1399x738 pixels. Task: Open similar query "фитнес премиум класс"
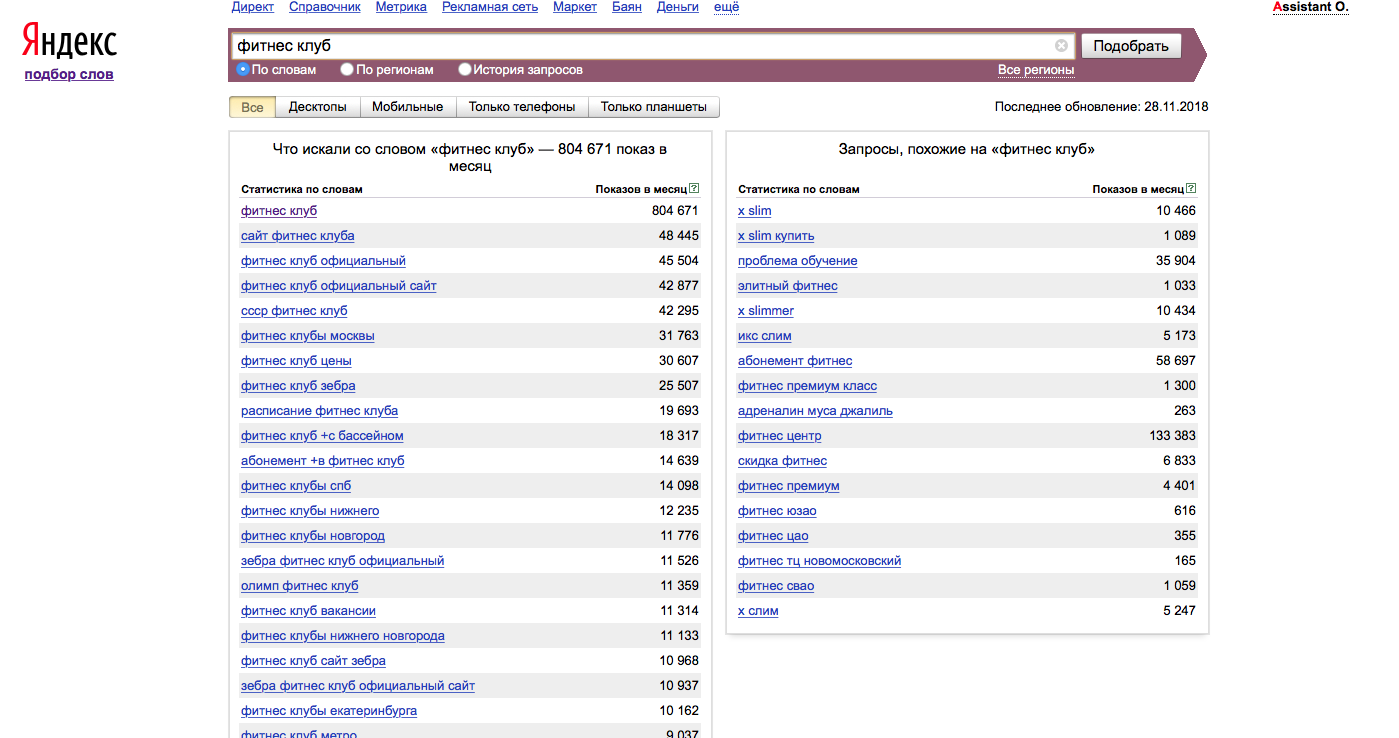tap(807, 386)
